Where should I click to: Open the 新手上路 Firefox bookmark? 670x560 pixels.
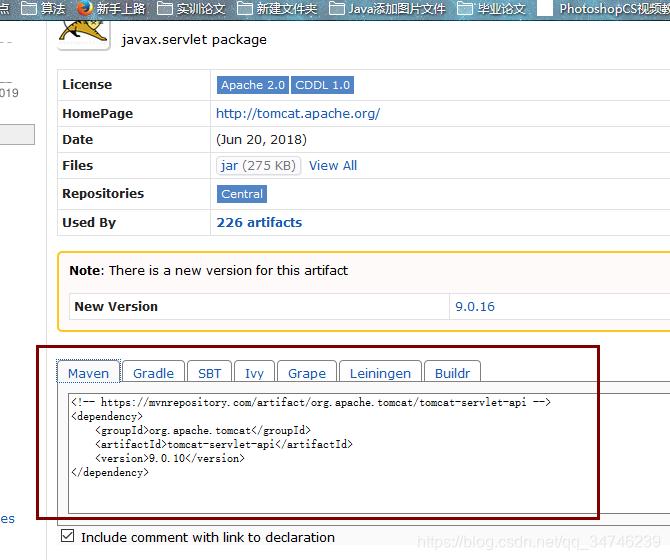tap(111, 8)
